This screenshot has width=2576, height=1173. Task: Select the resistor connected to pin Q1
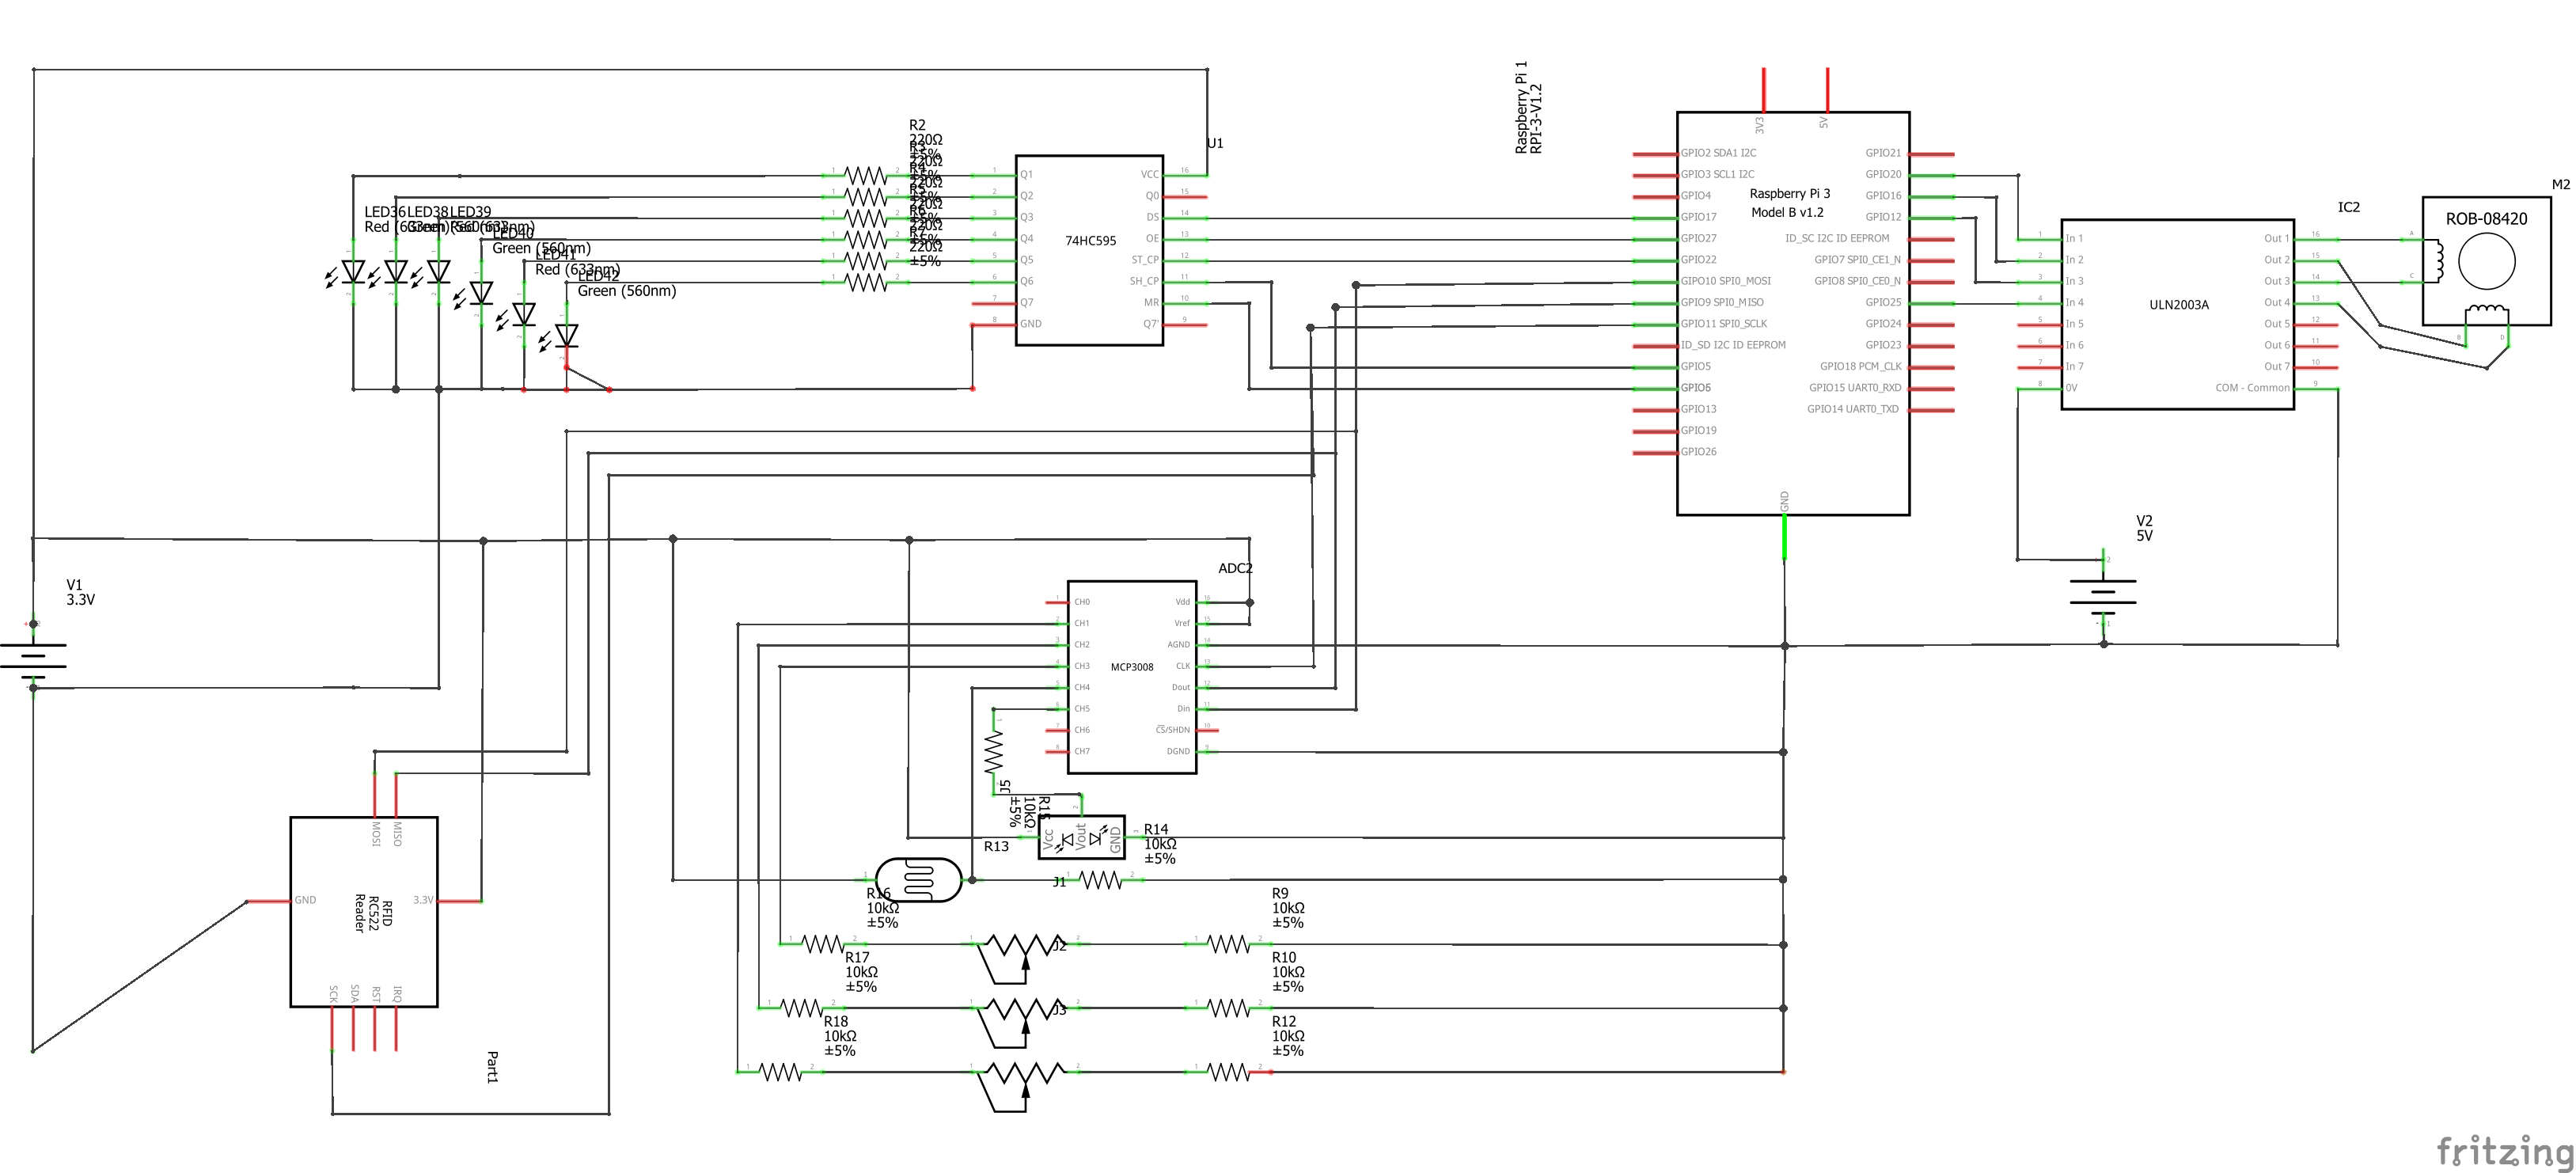(865, 176)
